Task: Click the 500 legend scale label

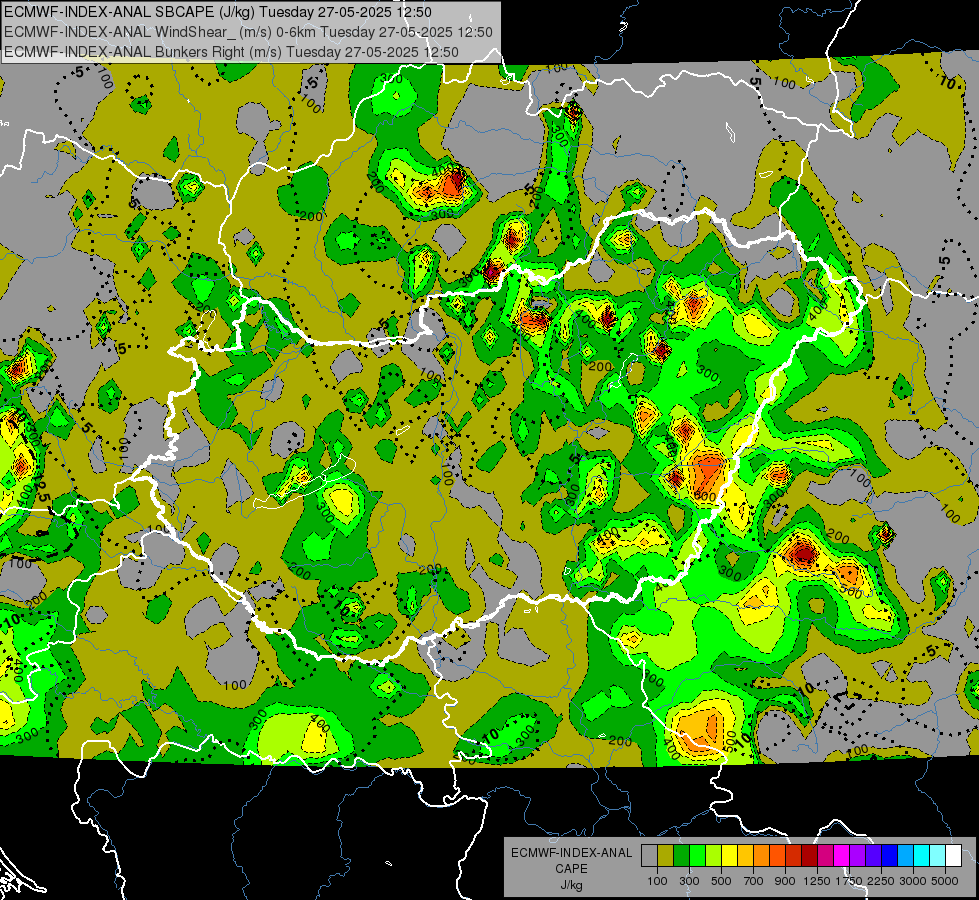Action: point(721,881)
